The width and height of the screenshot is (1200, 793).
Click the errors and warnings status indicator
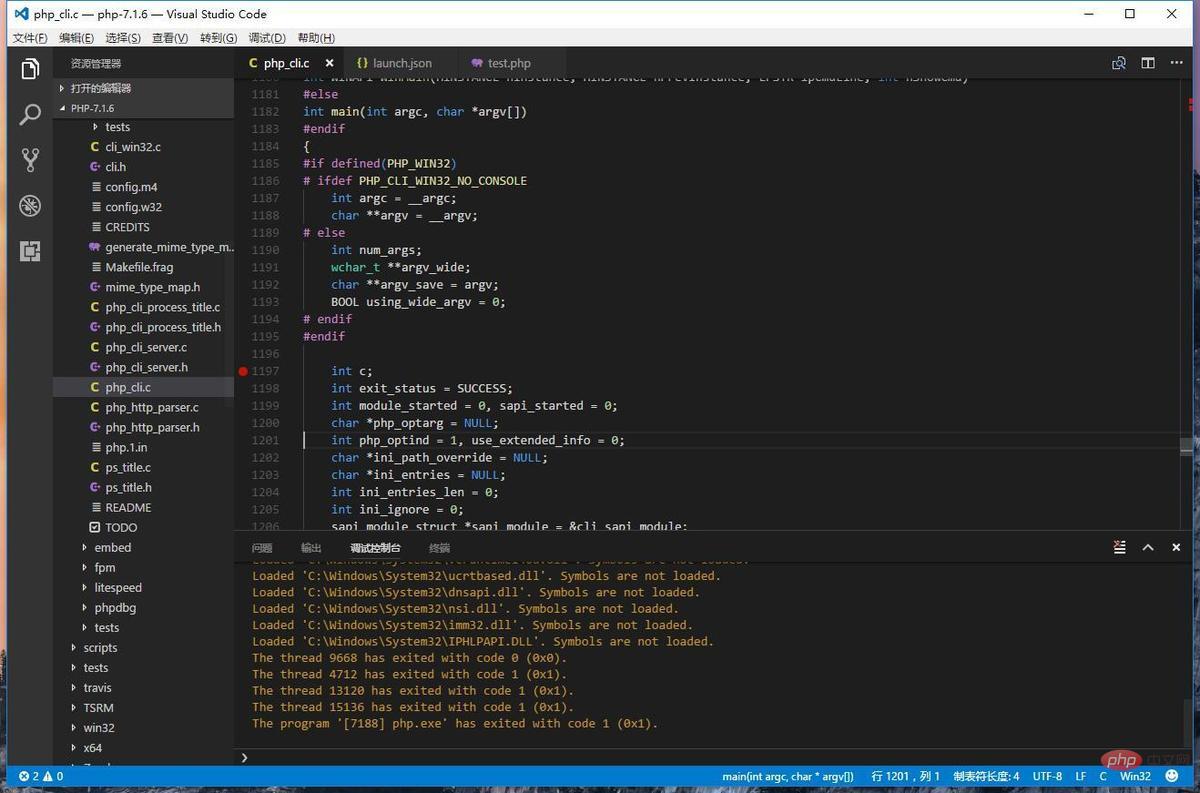(x=40, y=776)
